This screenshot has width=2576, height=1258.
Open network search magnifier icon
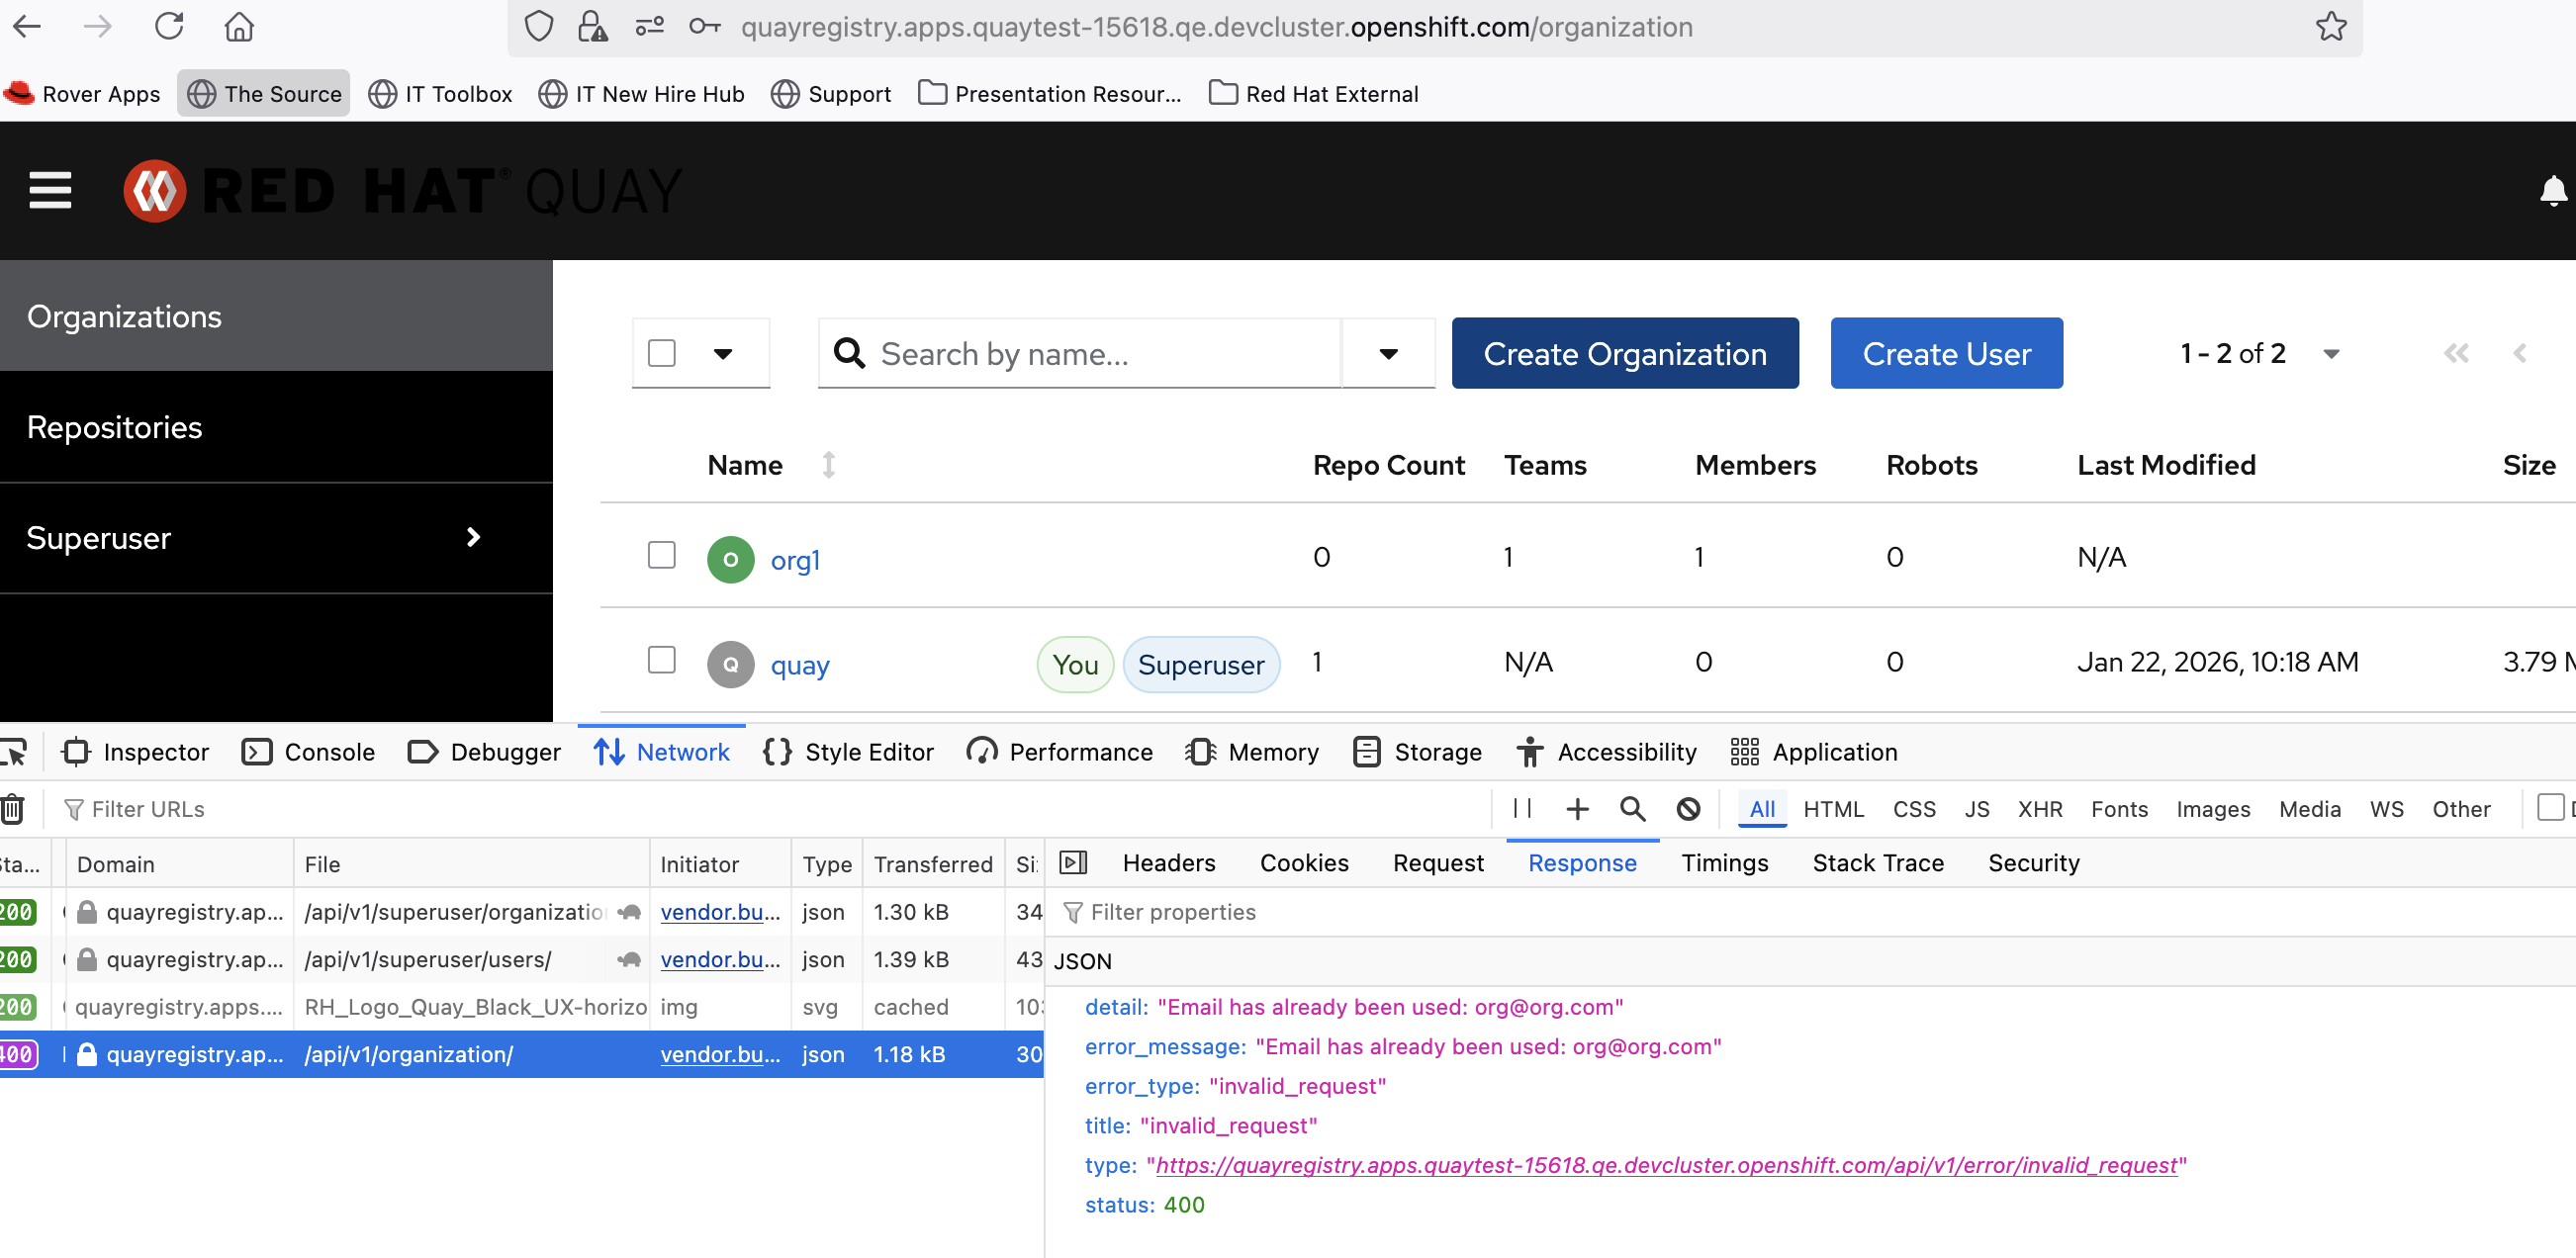(1632, 808)
